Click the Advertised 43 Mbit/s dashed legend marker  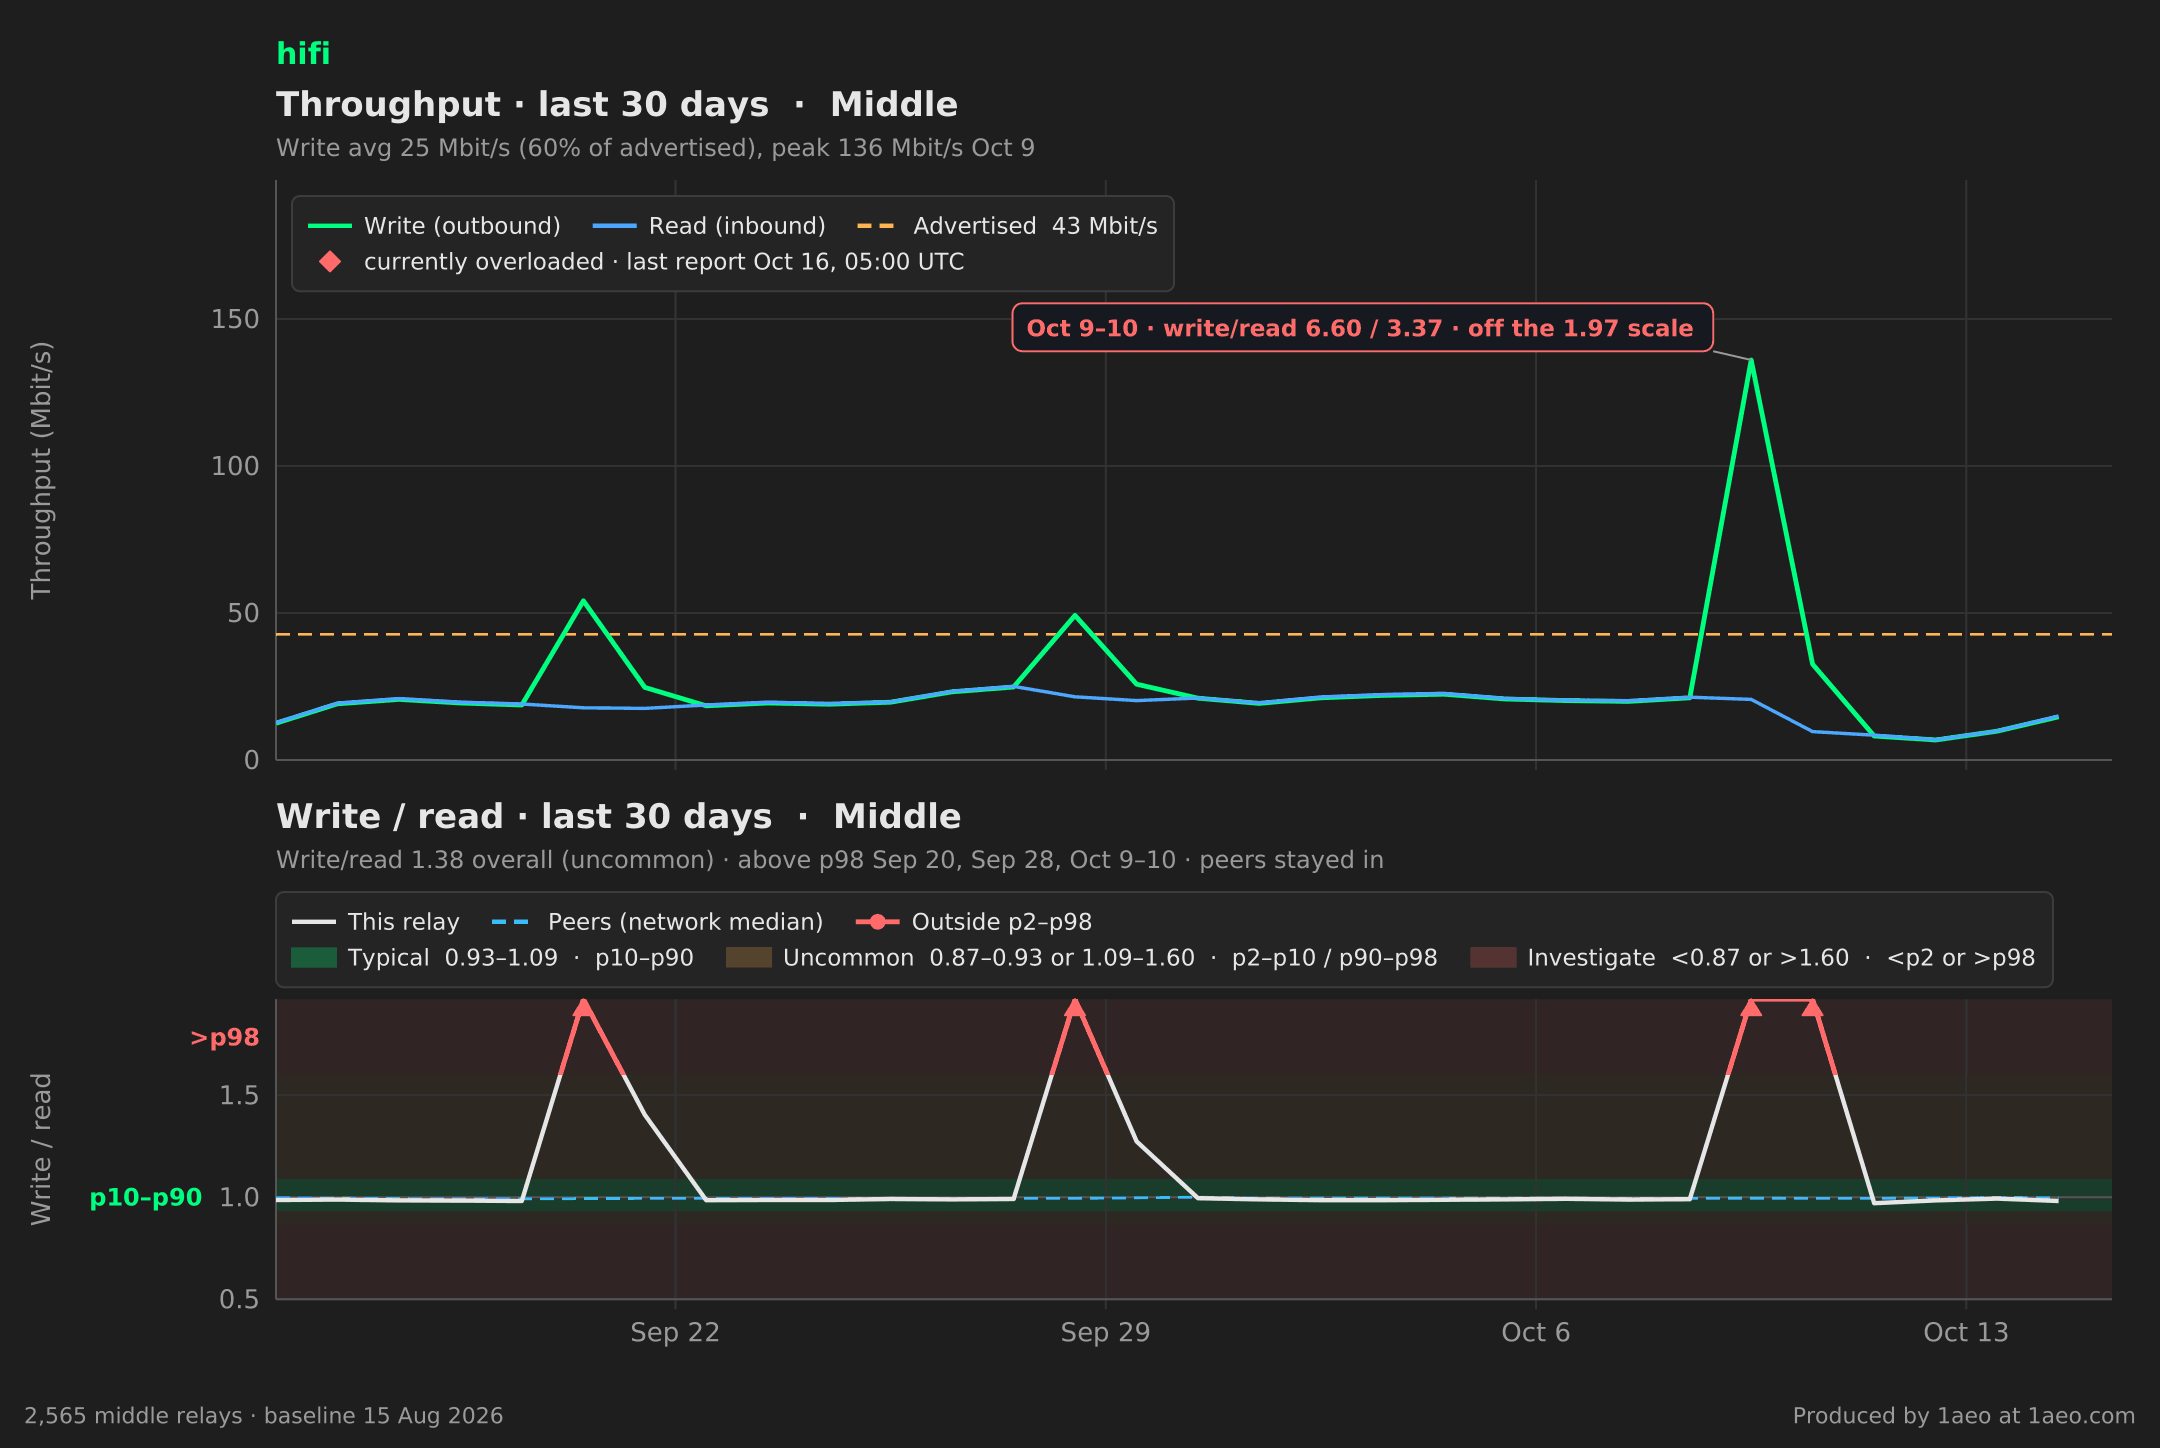(x=877, y=226)
